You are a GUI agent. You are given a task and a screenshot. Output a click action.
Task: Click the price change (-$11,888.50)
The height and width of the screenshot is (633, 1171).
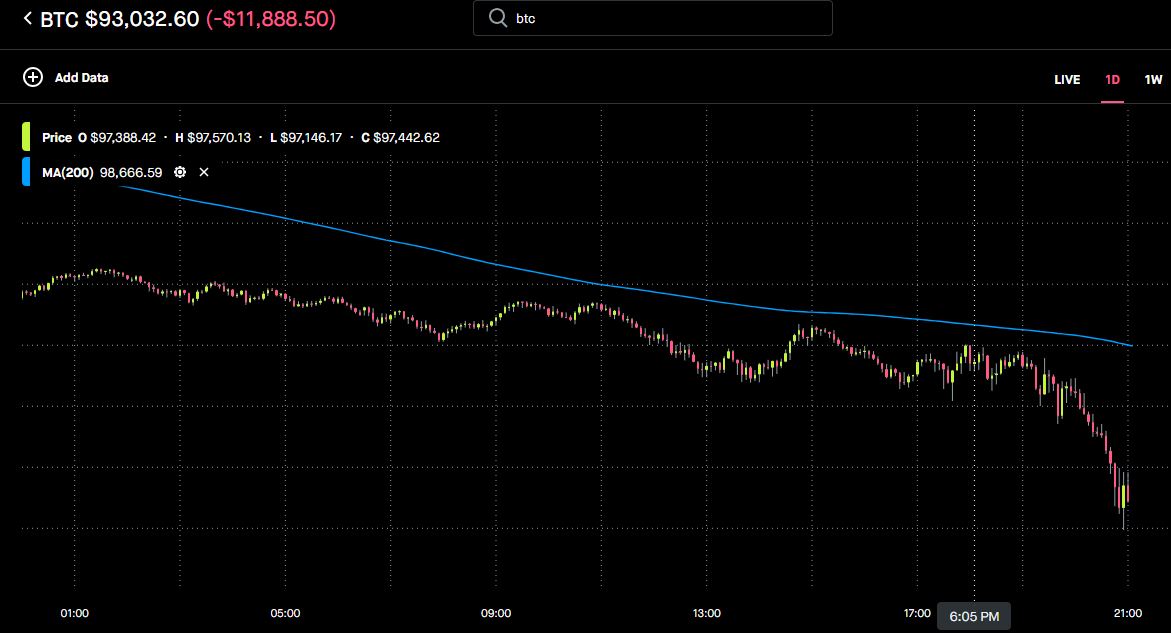pos(271,19)
